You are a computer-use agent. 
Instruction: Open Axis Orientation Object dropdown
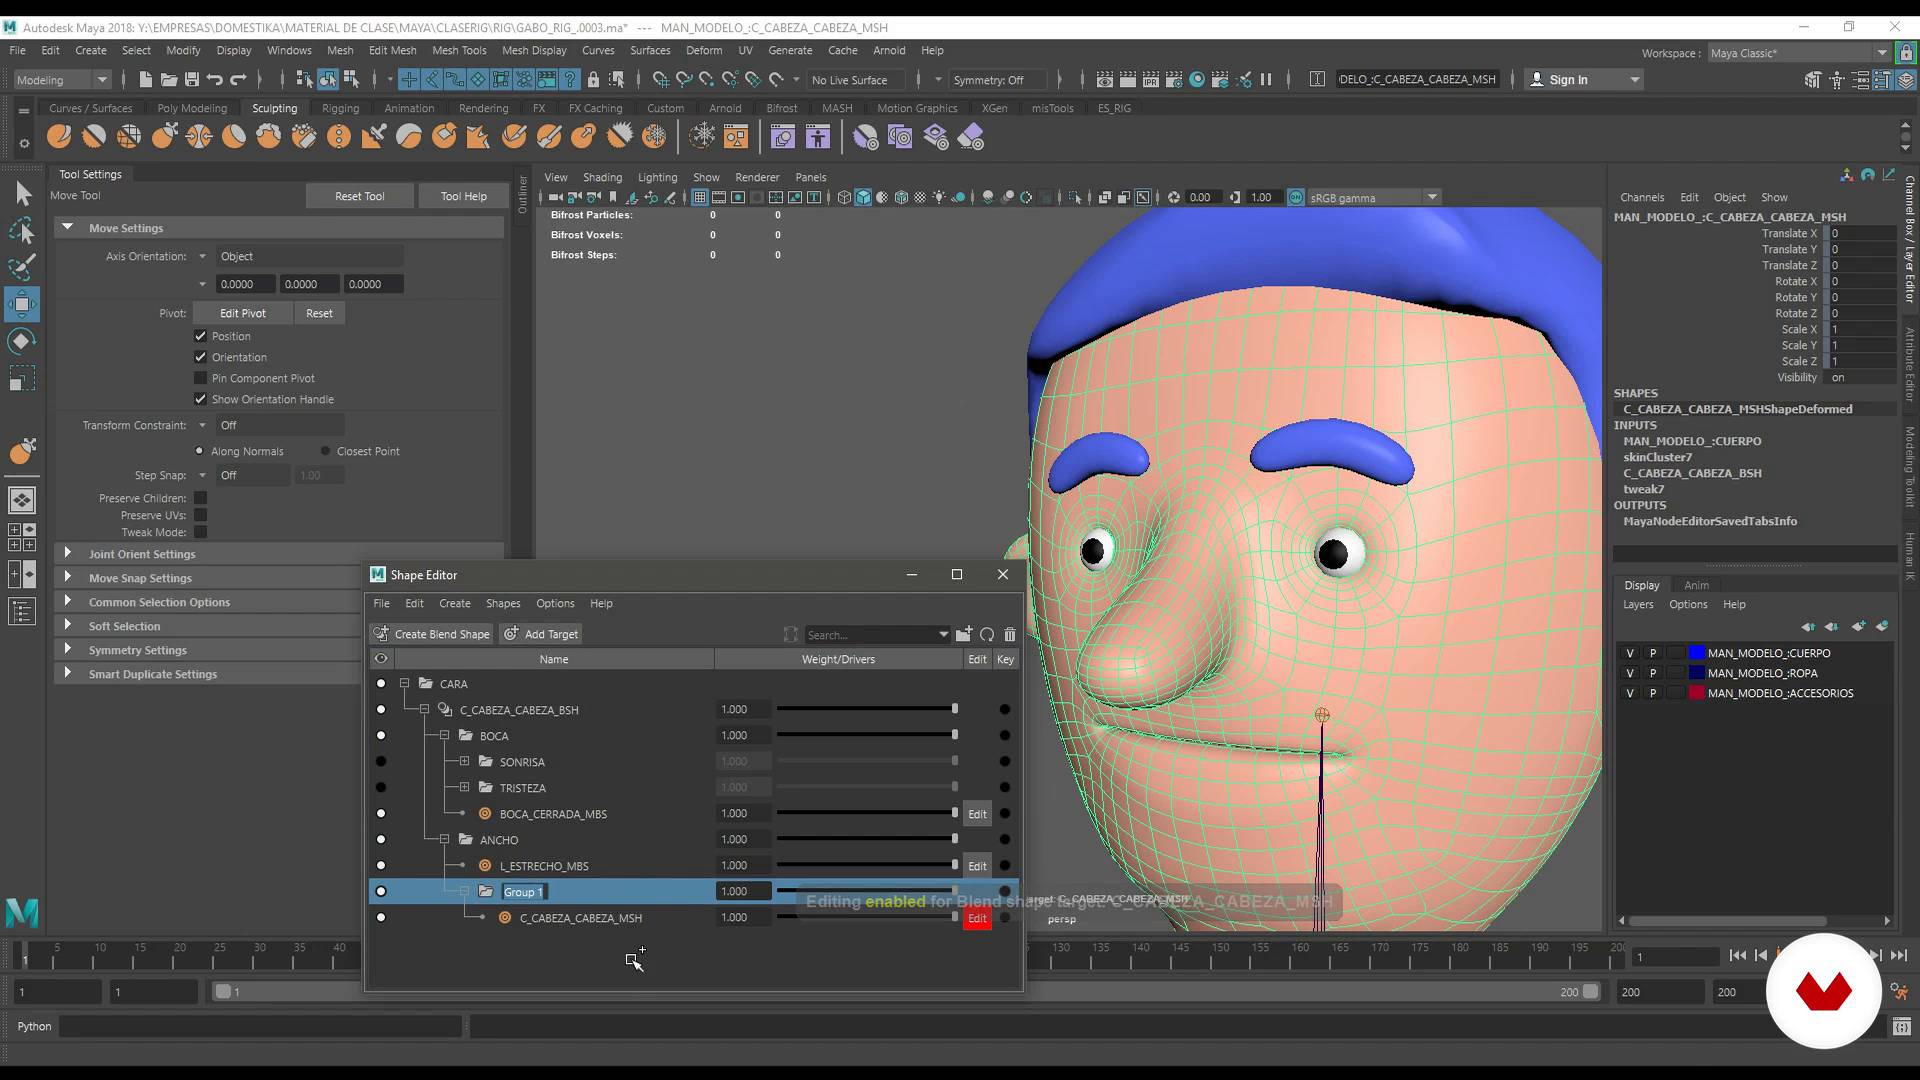pos(310,256)
